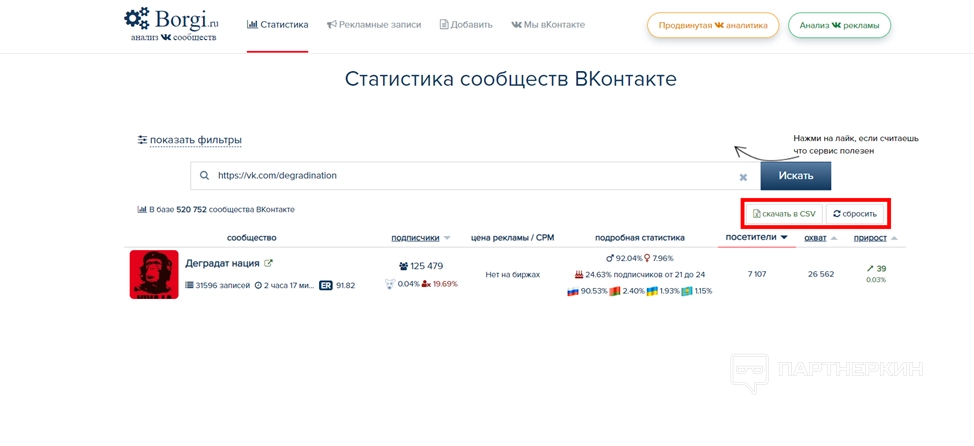Click the posts list icon near 31596 записей
Viewport: 974px width, 446px height.
click(x=189, y=285)
